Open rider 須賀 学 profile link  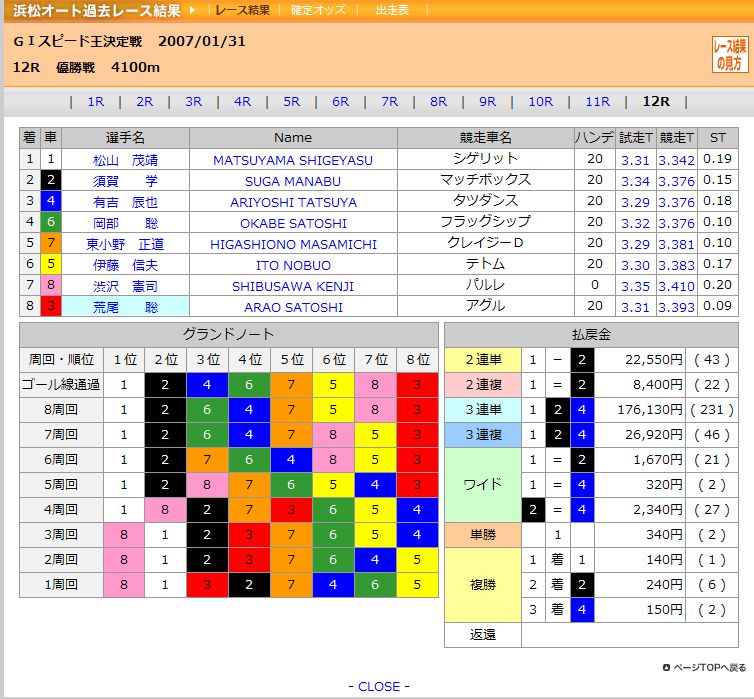(126, 181)
